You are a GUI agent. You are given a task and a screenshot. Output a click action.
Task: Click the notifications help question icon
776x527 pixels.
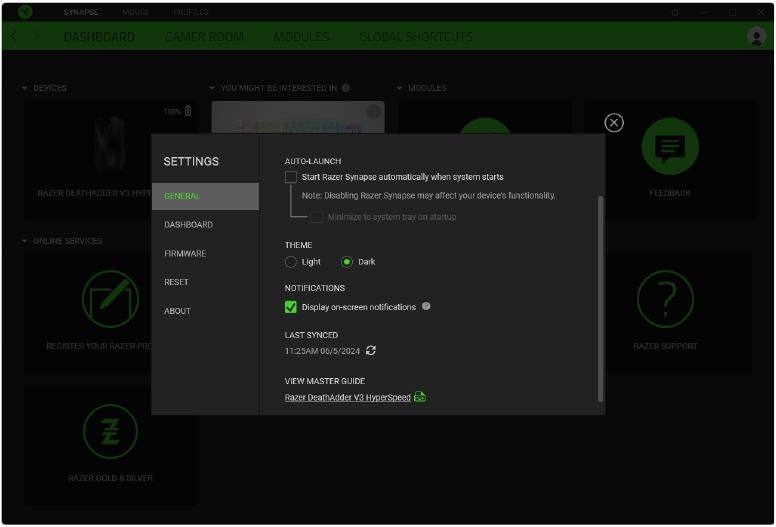click(426, 306)
